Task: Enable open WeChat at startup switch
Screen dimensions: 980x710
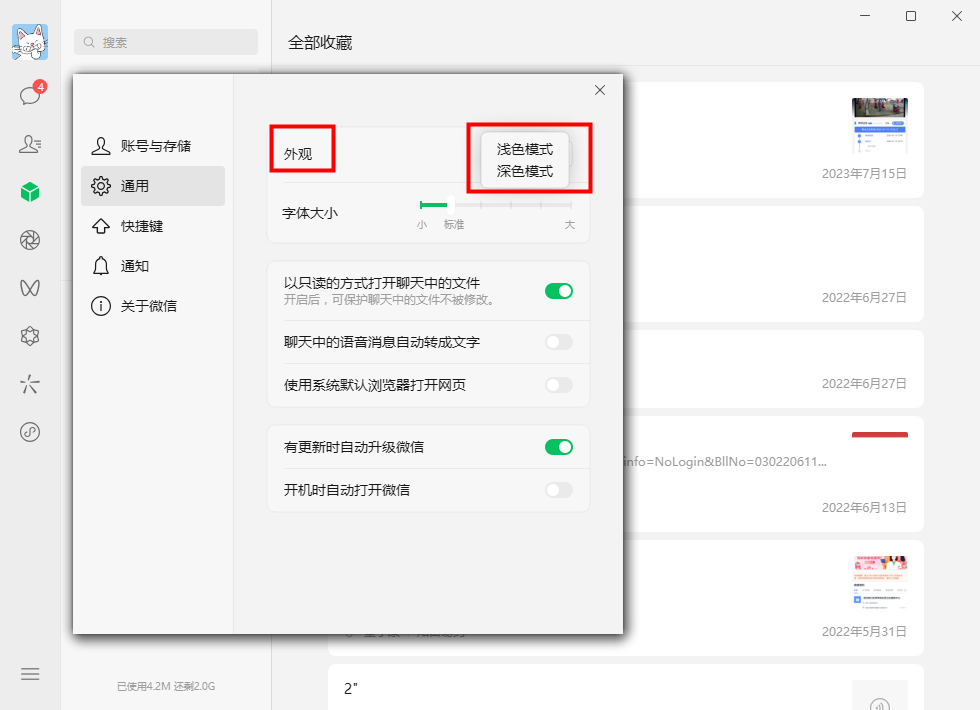Action: (x=559, y=490)
